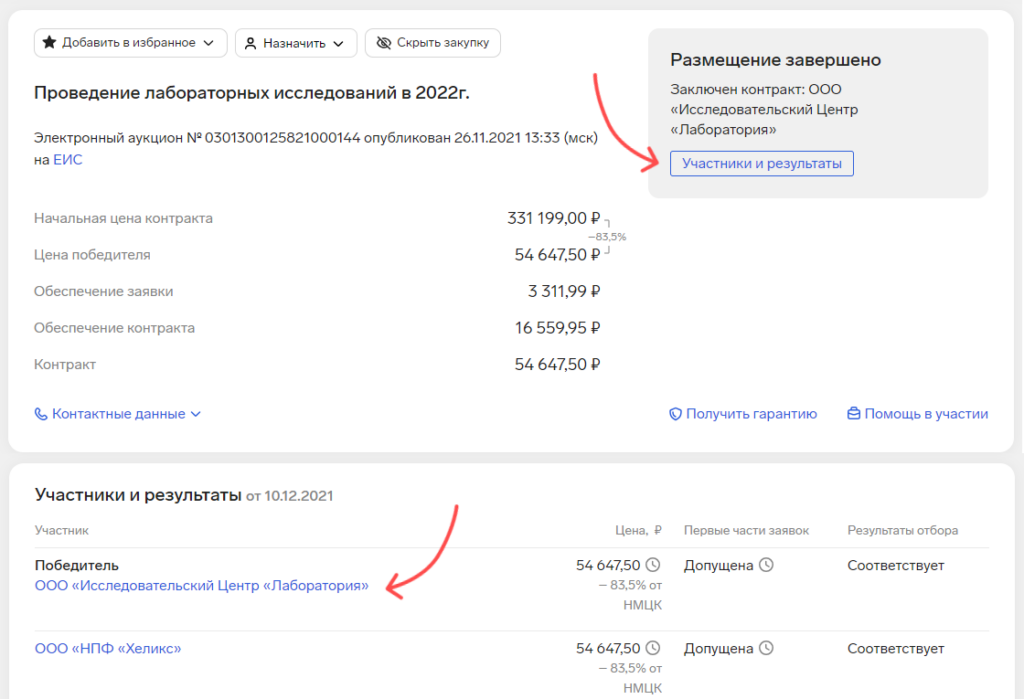Click the auction title Проведение лабораторных исследований
Image resolution: width=1024 pixels, height=699 pixels.
tap(252, 93)
